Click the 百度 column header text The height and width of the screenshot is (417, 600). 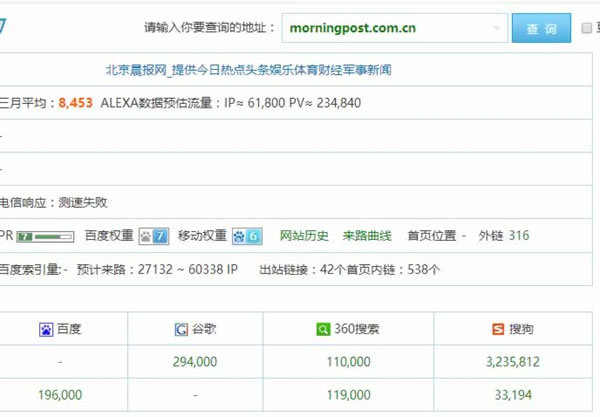(69, 329)
